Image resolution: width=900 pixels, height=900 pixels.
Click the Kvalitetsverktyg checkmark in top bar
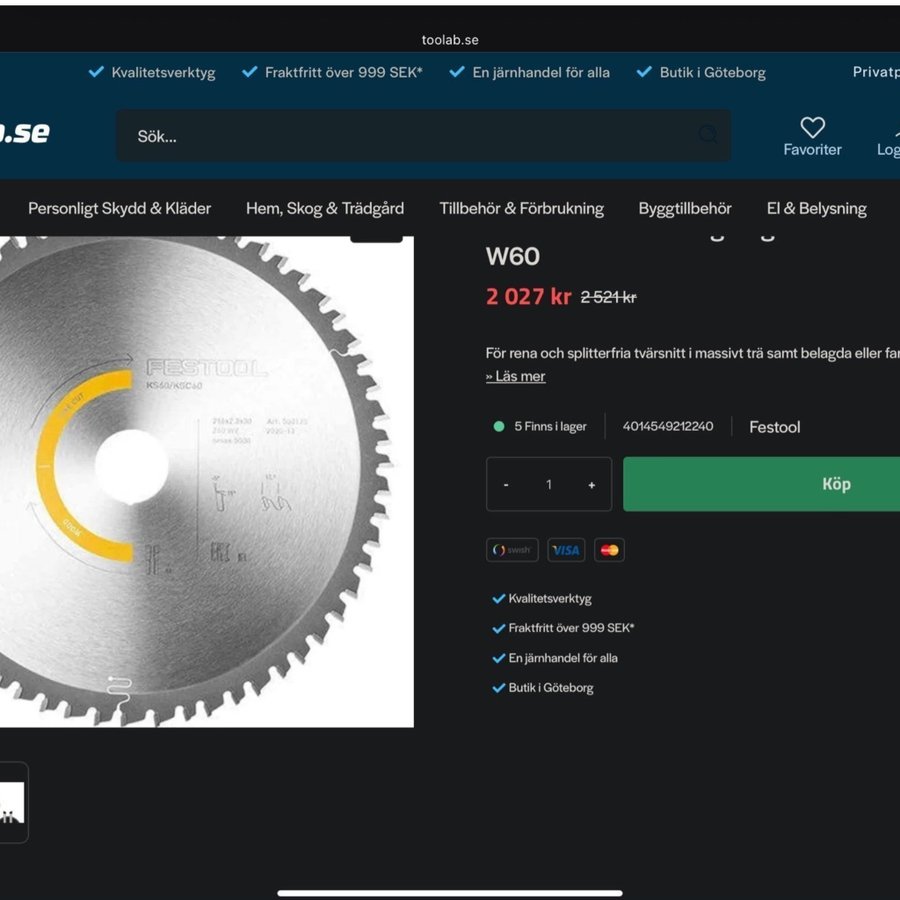tap(96, 72)
